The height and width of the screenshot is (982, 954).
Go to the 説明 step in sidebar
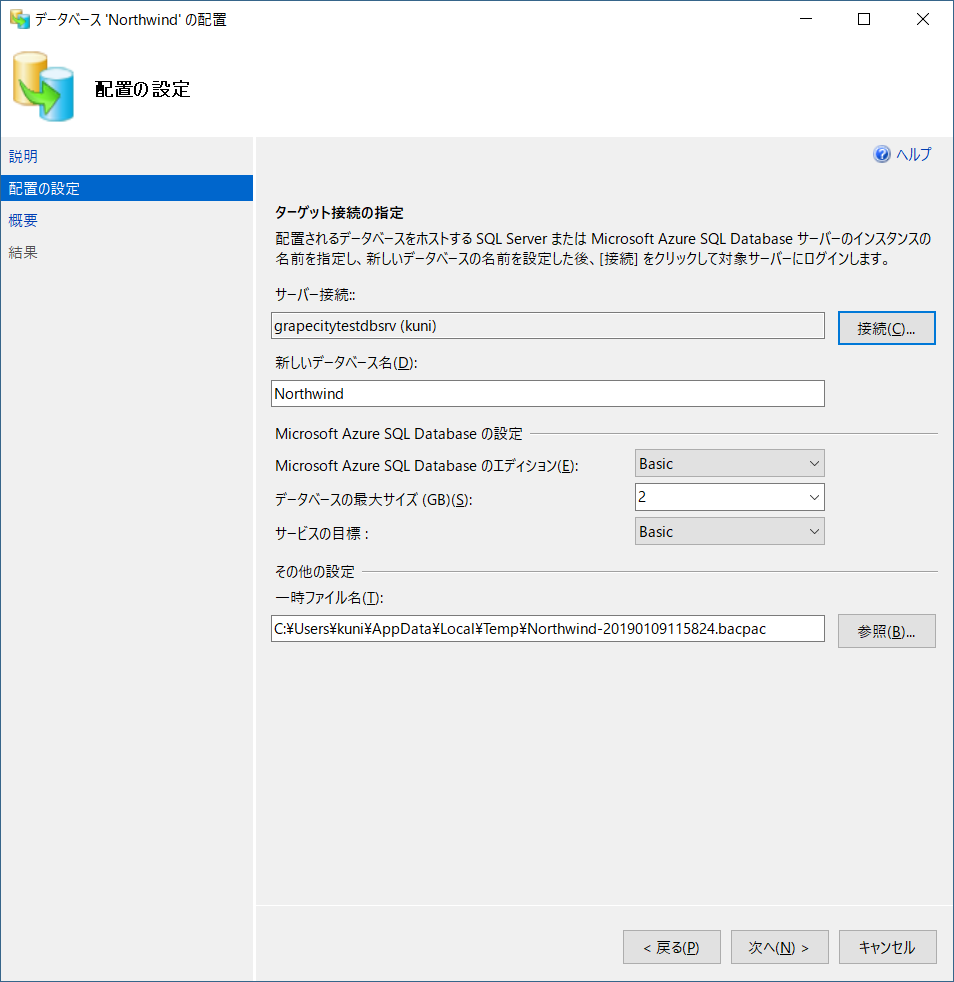click(23, 156)
